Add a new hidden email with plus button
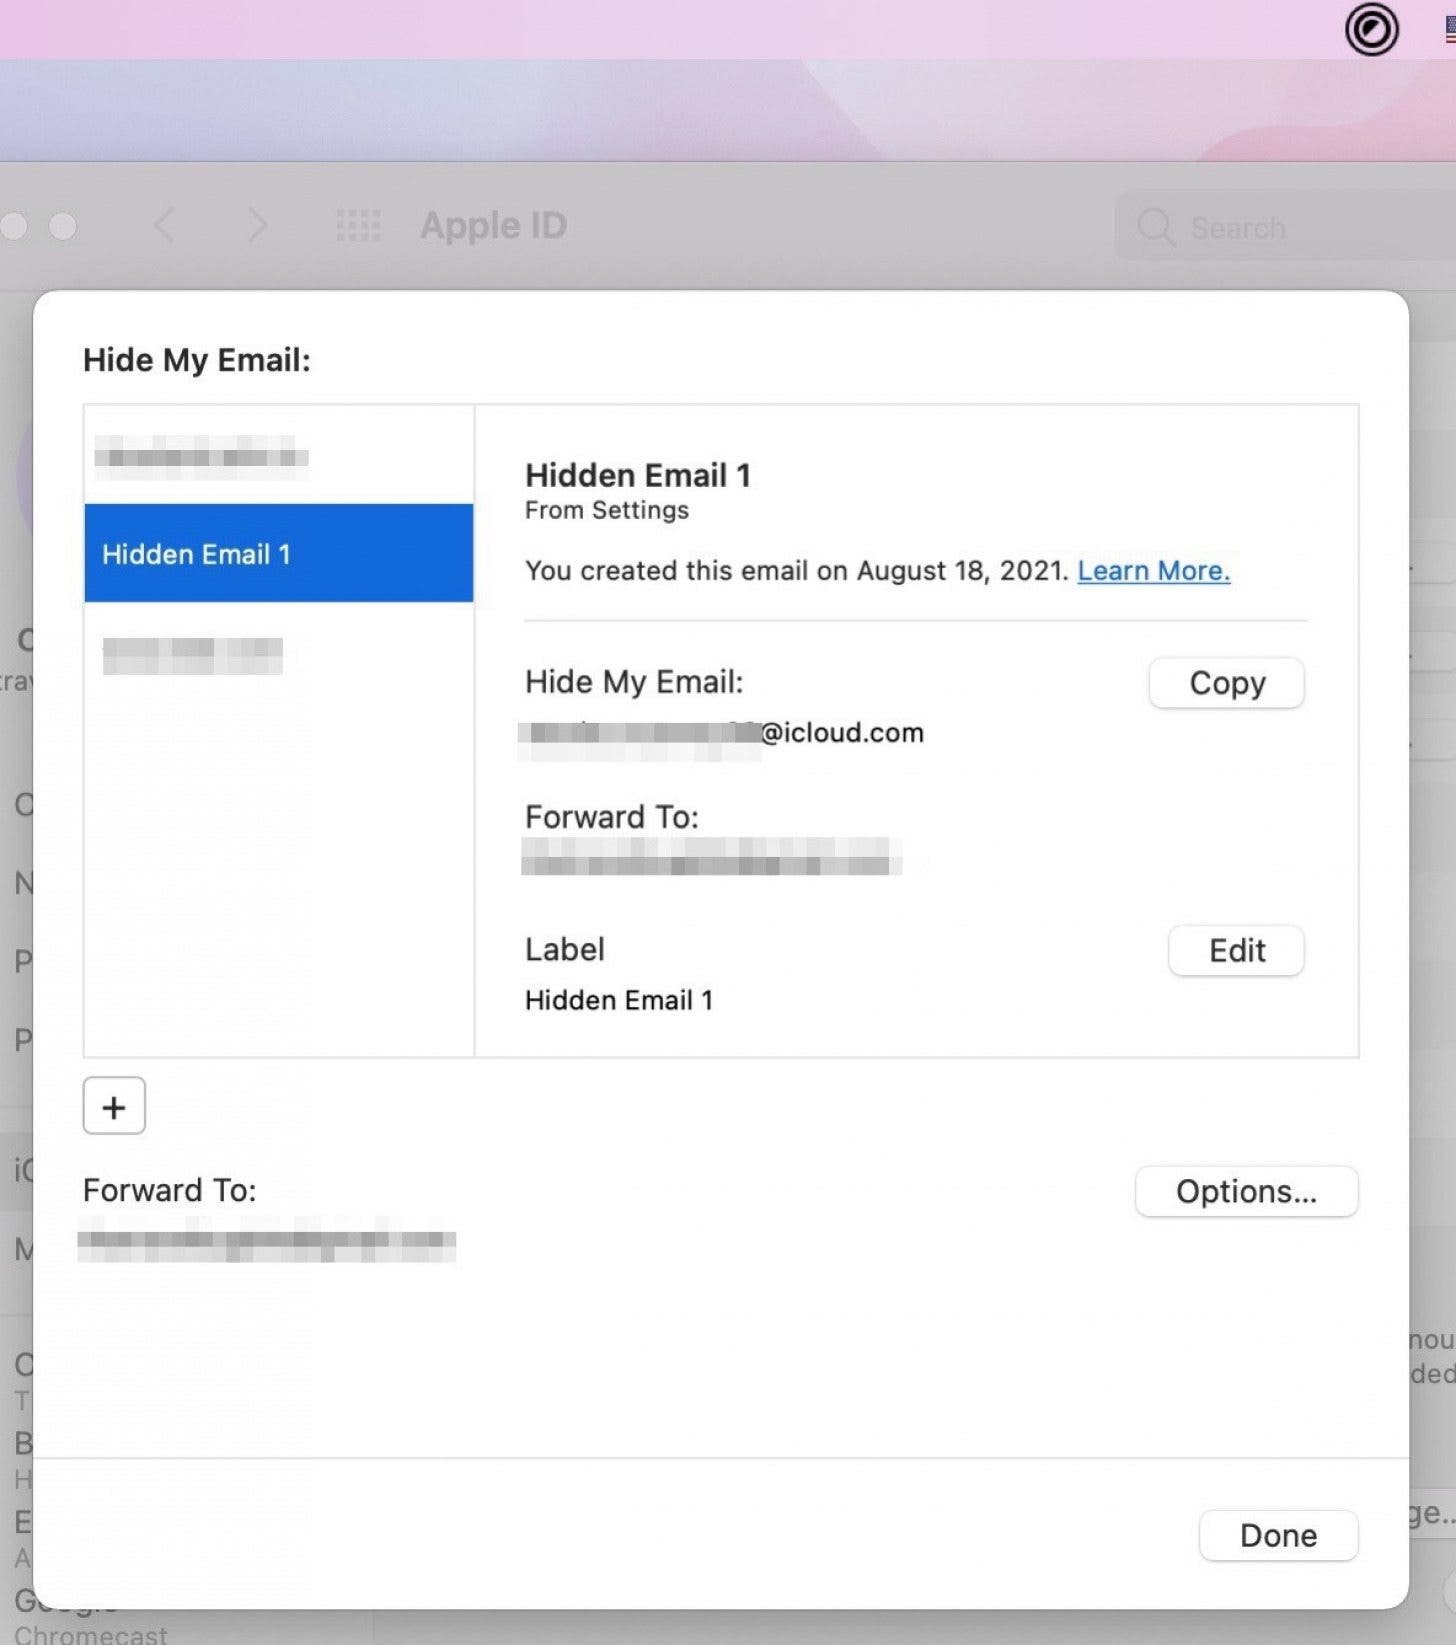1456x1645 pixels. point(114,1106)
